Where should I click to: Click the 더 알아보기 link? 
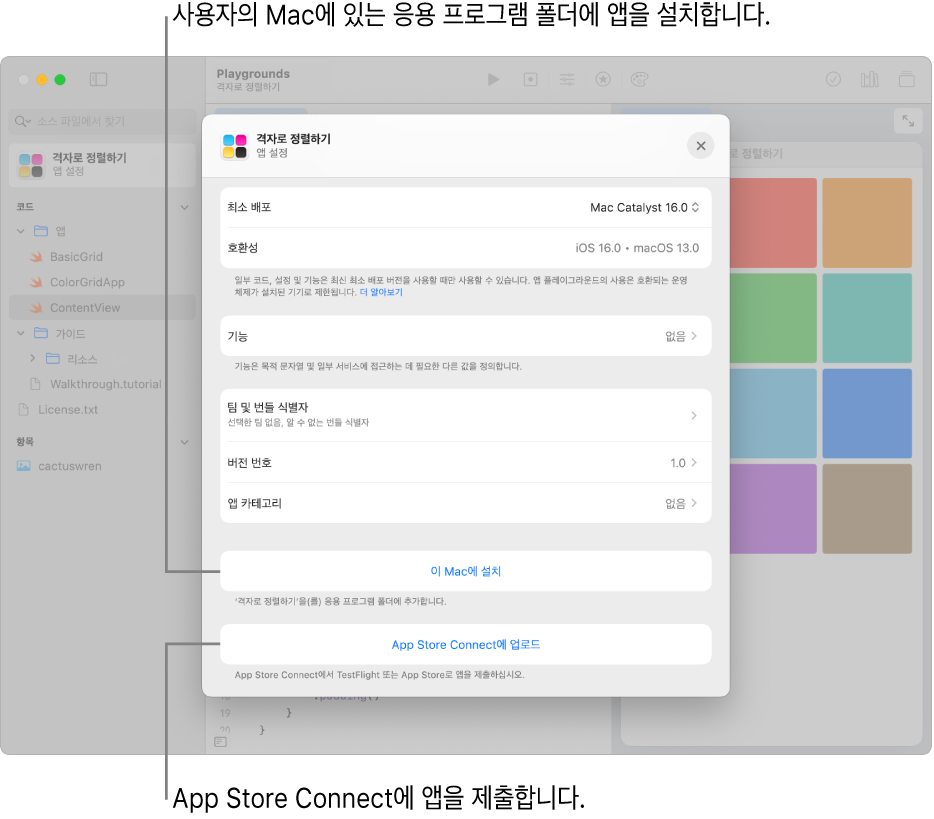pyautogui.click(x=381, y=292)
